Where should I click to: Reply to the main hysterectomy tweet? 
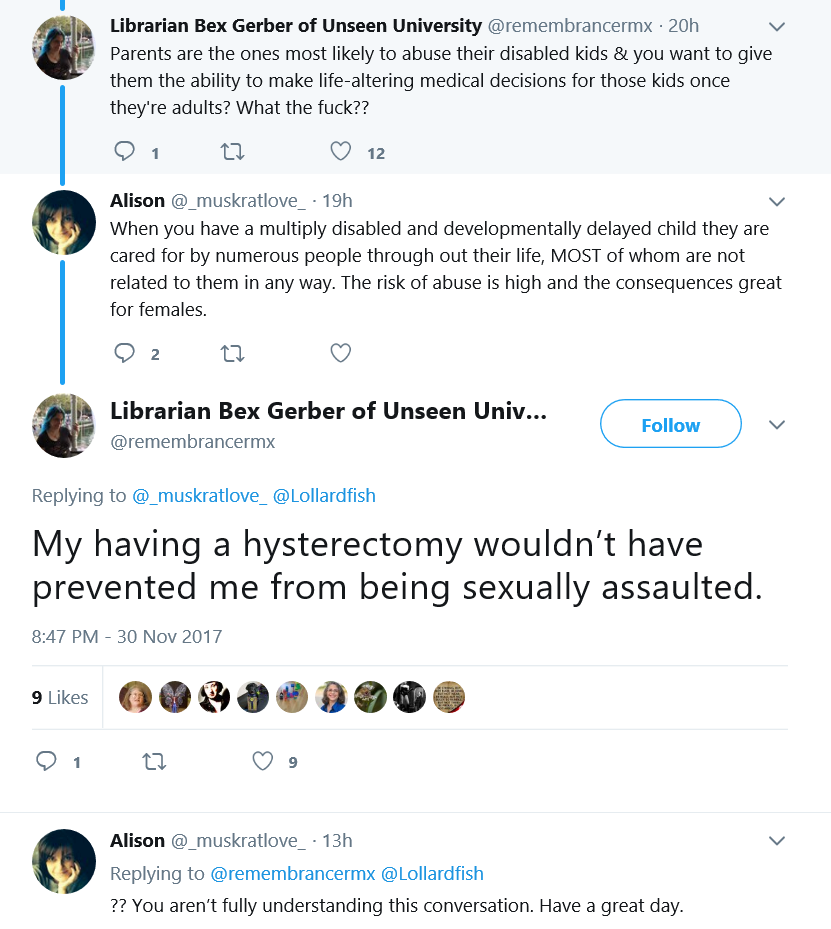pyautogui.click(x=46, y=761)
